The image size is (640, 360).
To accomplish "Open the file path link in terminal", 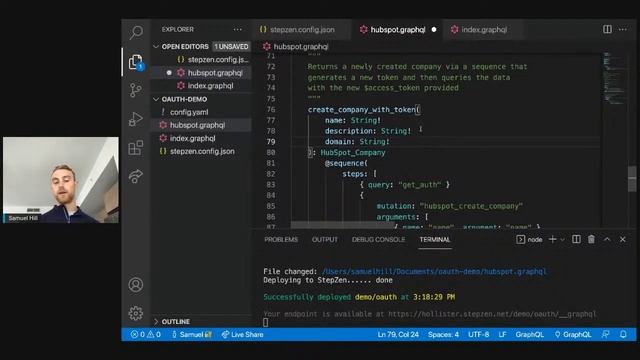I will pos(434,271).
